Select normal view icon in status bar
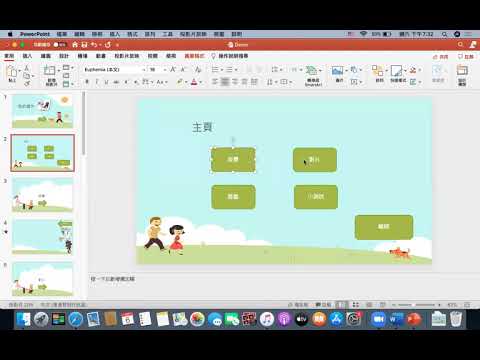 [x=341, y=305]
